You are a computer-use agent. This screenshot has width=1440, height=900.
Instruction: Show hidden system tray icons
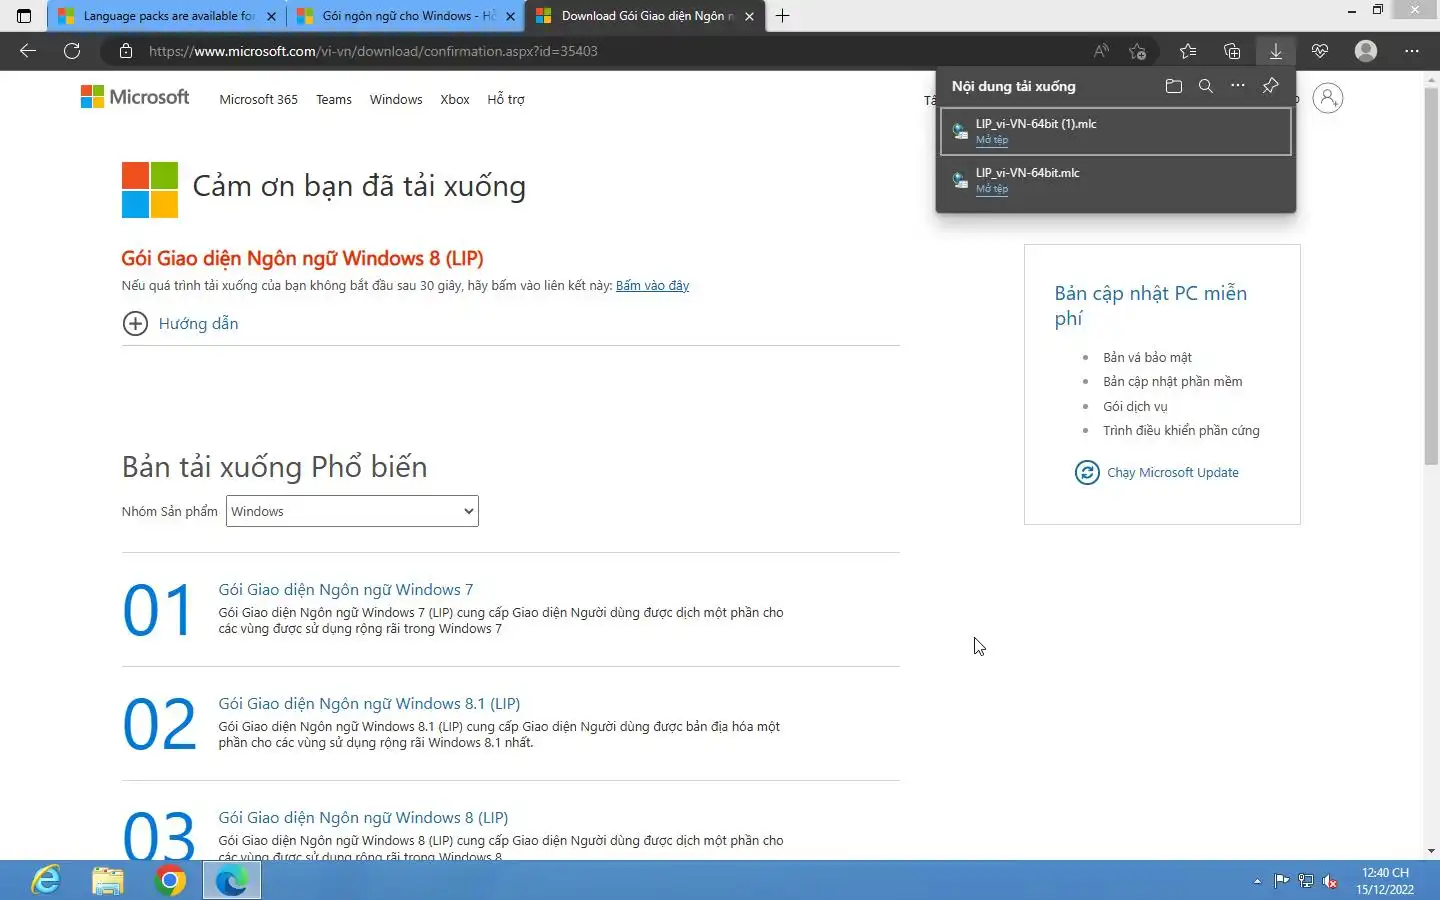point(1257,881)
